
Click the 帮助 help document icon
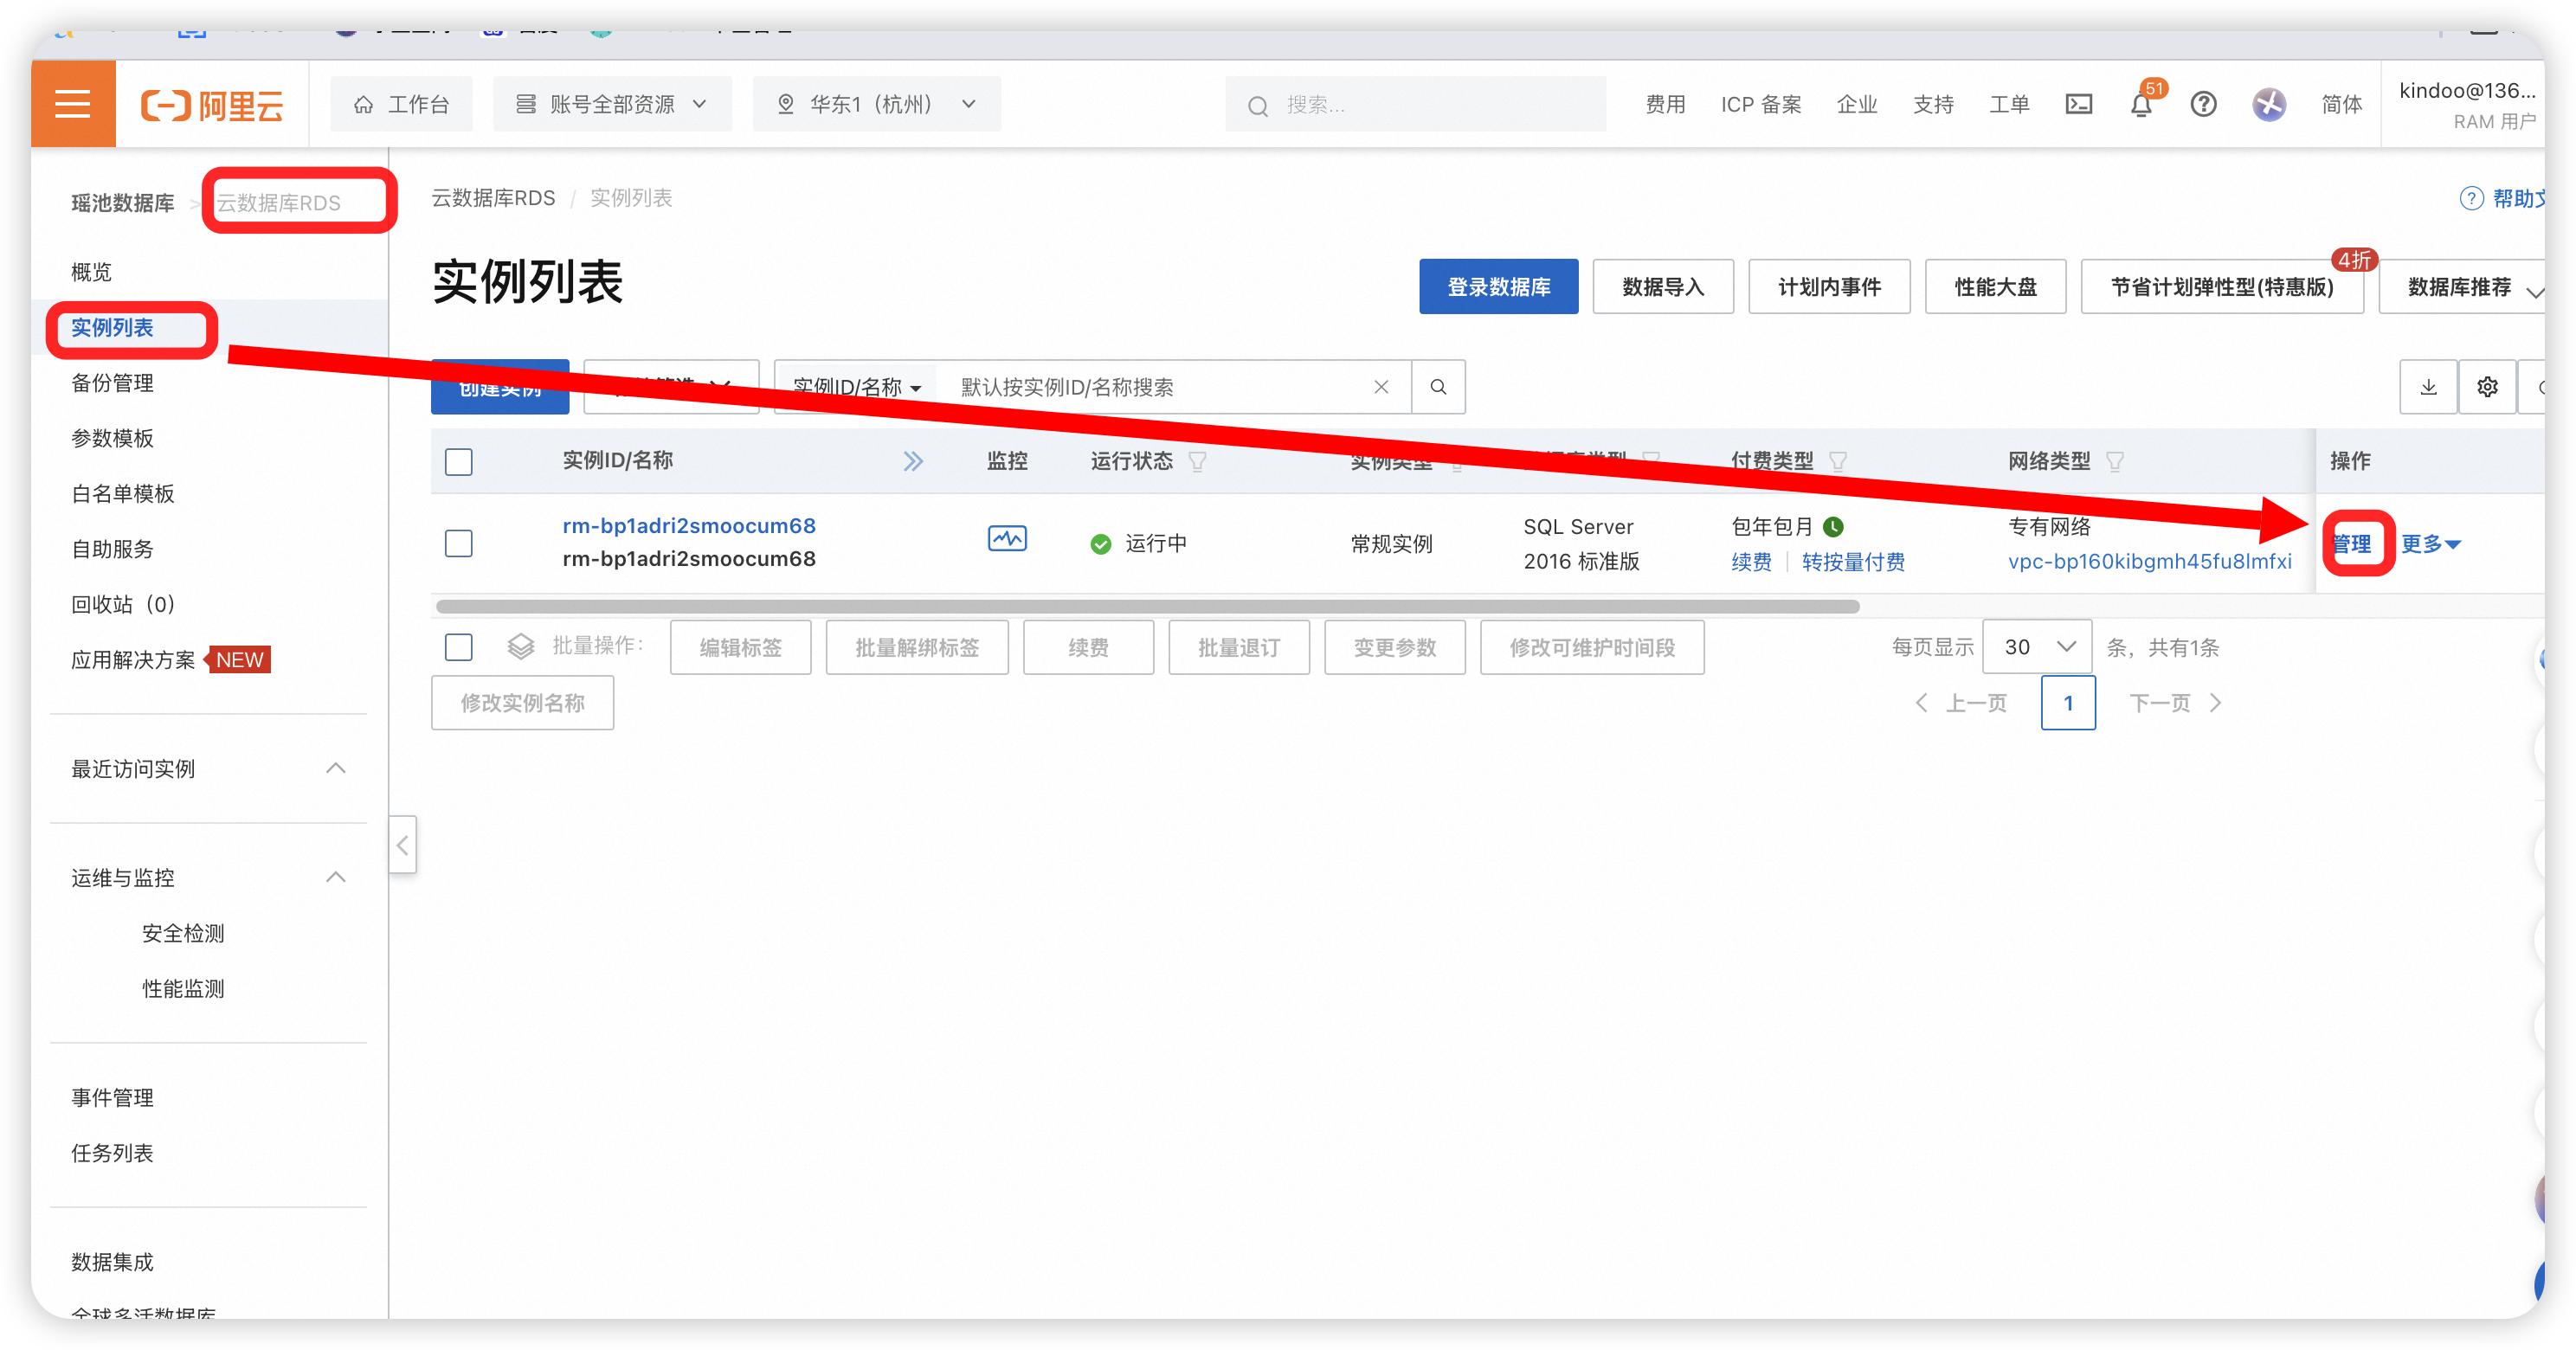[x=2471, y=198]
